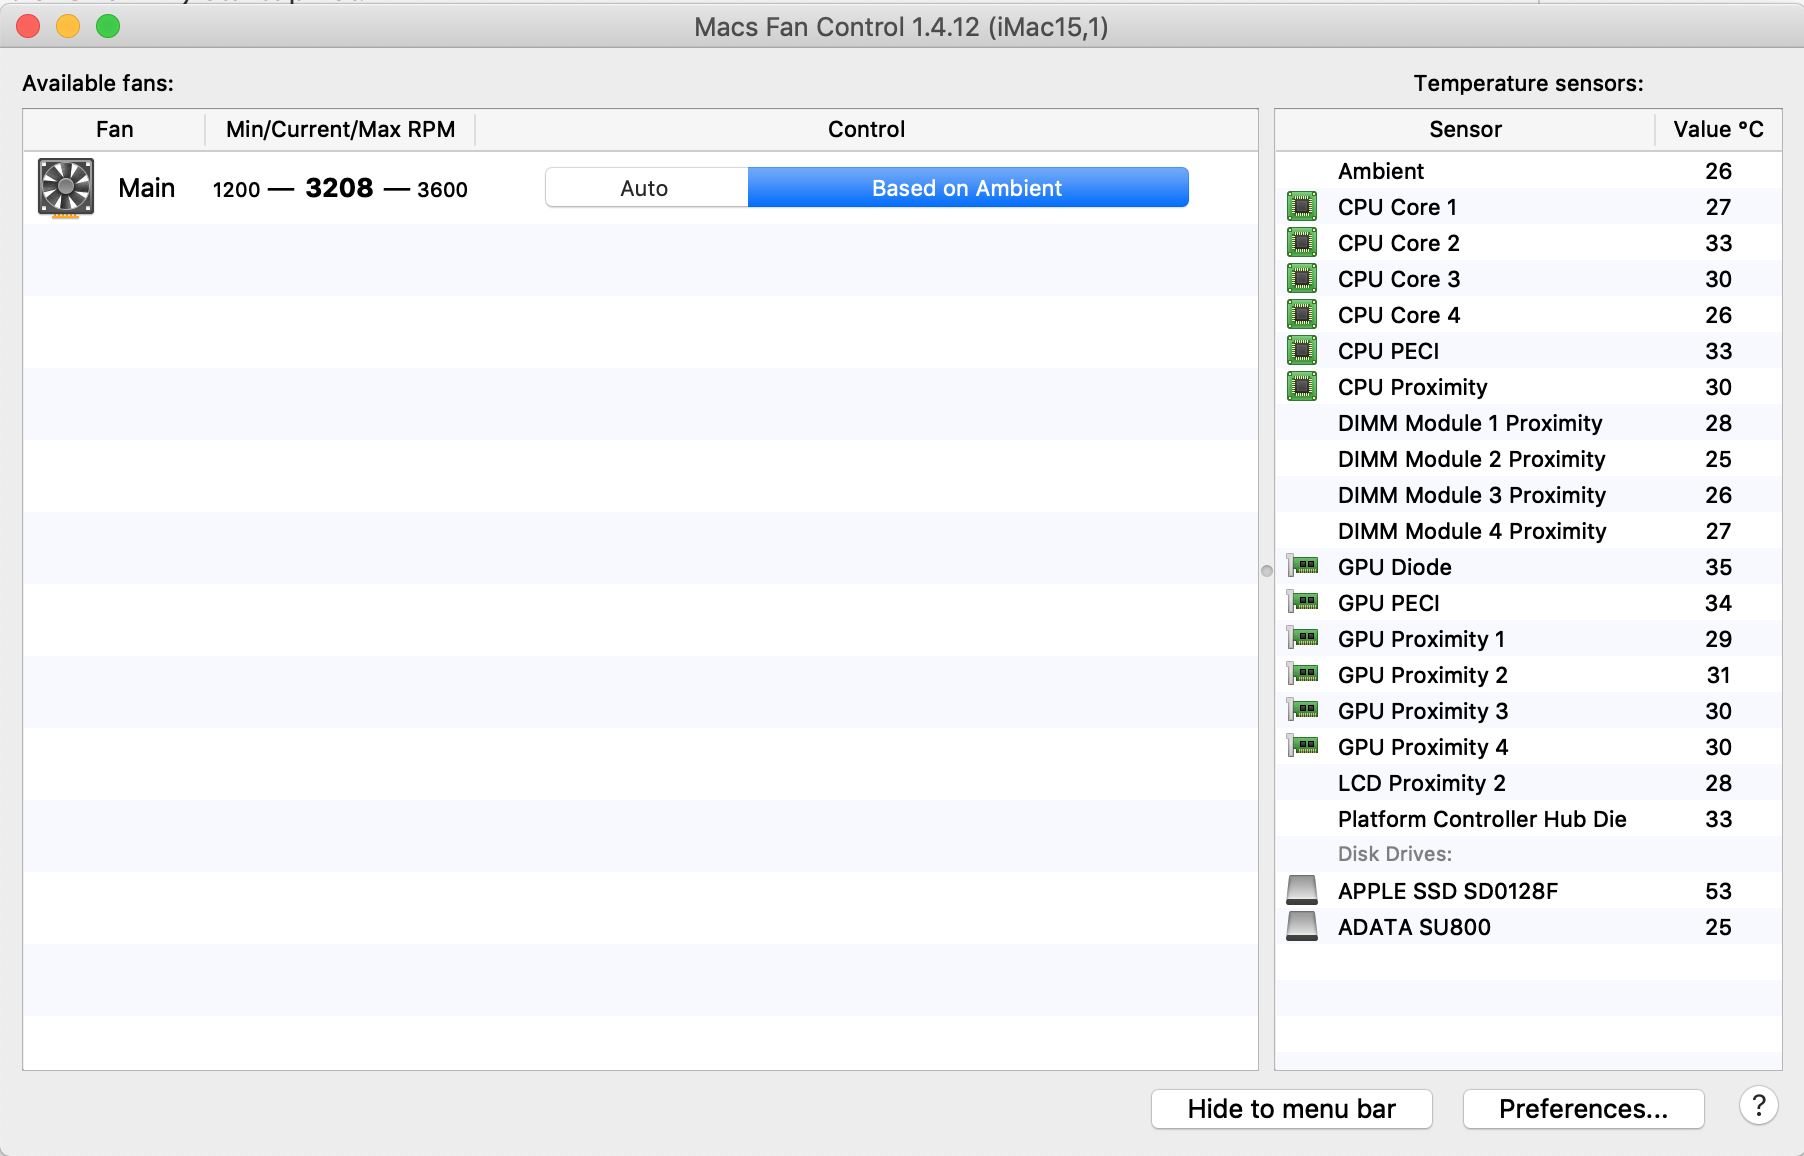Minimize the Macs Fan Control window
The height and width of the screenshot is (1156, 1804).
pyautogui.click(x=68, y=26)
